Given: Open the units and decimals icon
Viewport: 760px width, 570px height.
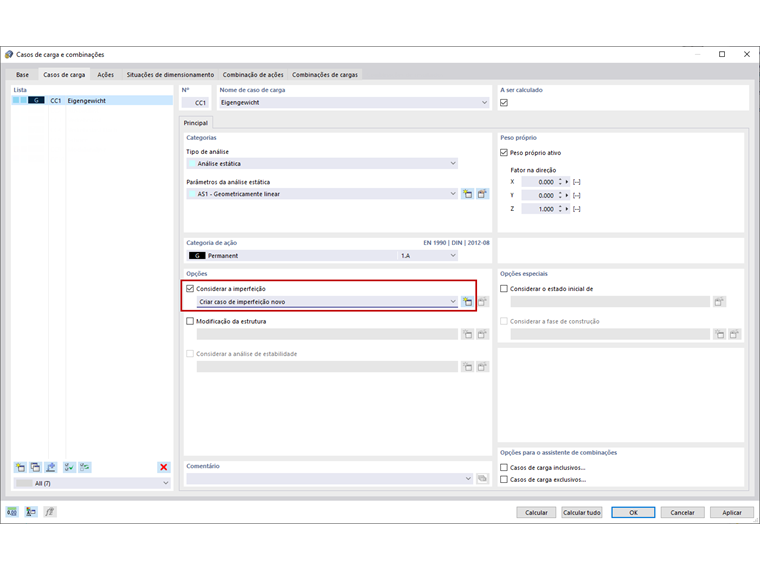Looking at the screenshot, I should tap(12, 512).
